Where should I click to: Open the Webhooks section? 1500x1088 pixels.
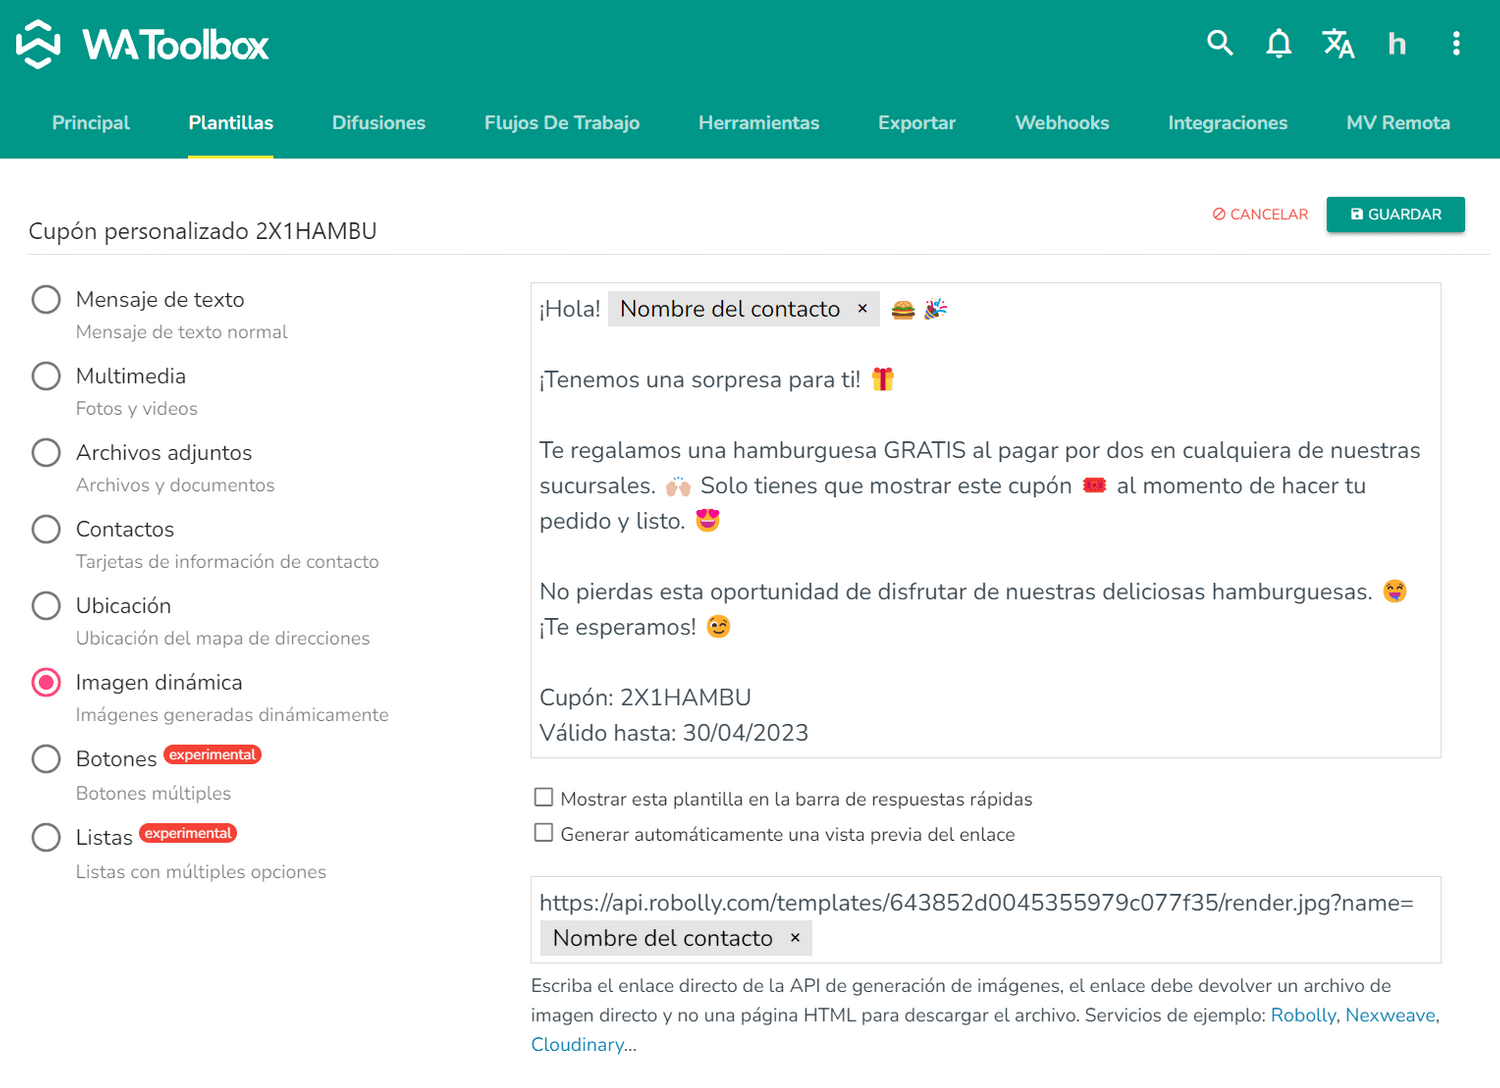(x=1062, y=122)
